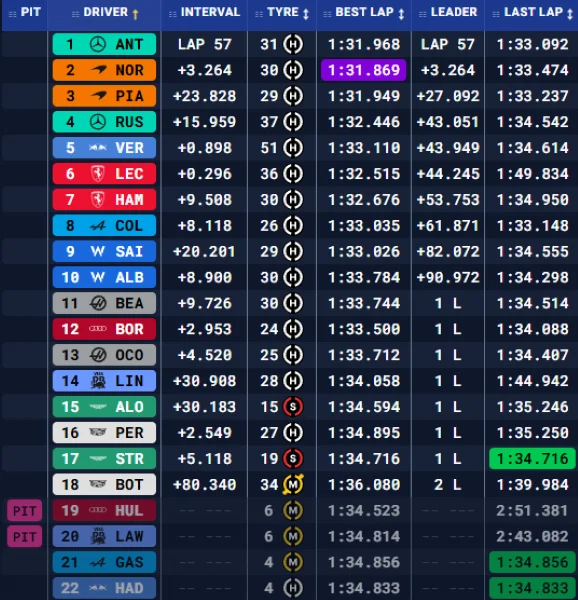Click leader gap +82.072 on SAI row

[x=448, y=251]
